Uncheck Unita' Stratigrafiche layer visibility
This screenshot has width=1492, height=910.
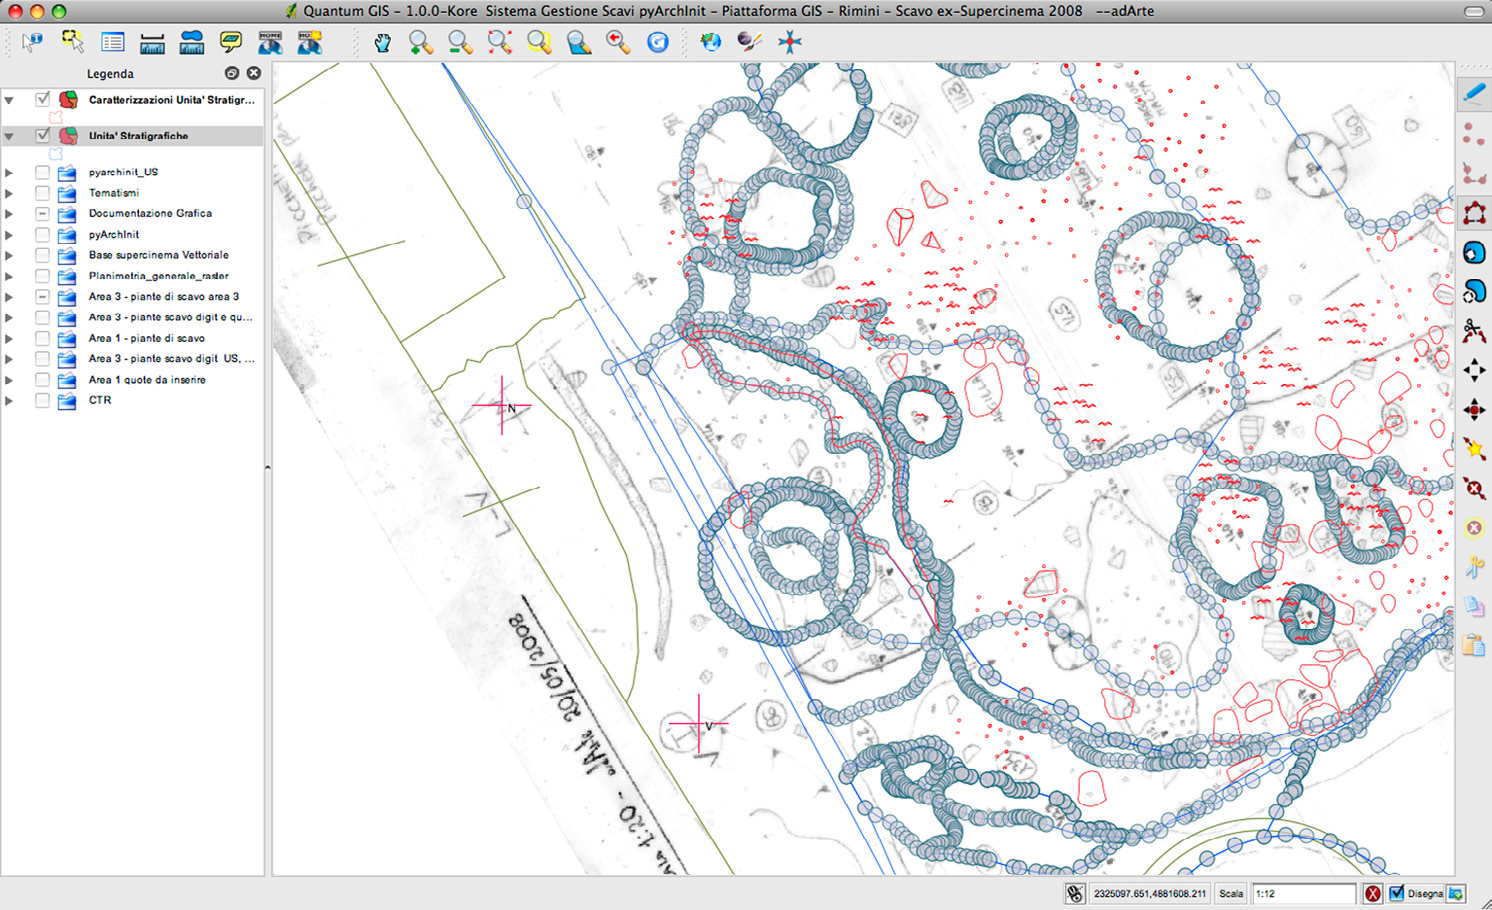pyautogui.click(x=42, y=135)
